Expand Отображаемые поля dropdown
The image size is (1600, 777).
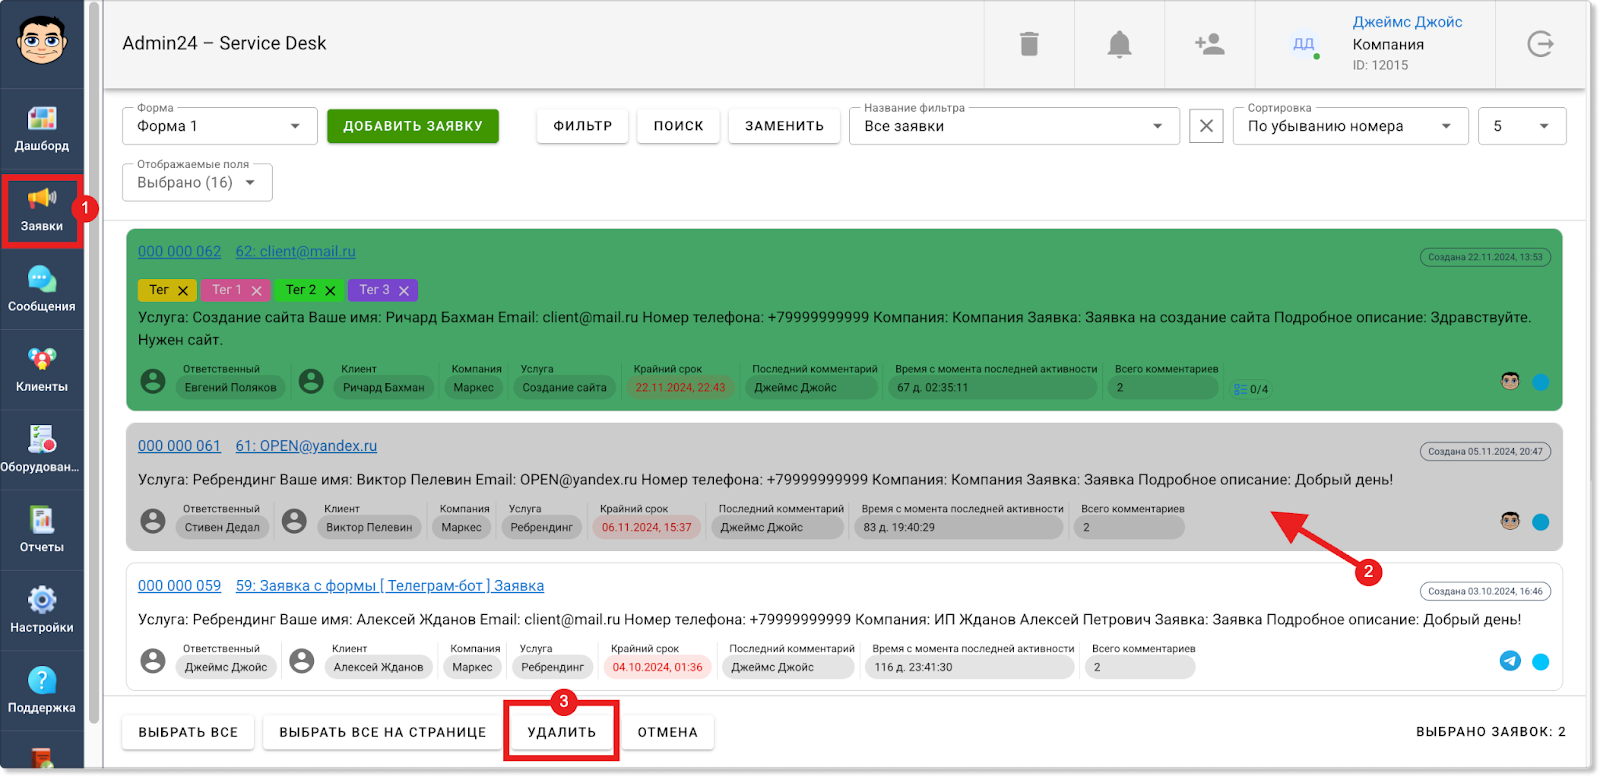click(197, 182)
